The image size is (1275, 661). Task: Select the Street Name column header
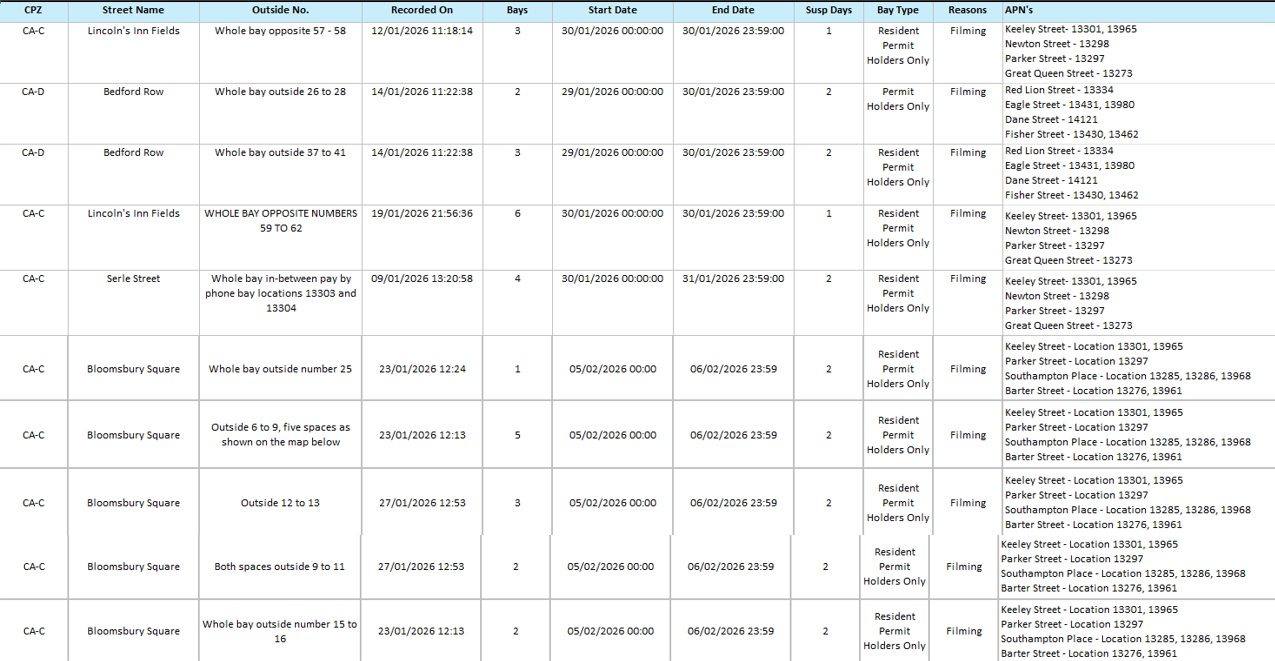133,10
